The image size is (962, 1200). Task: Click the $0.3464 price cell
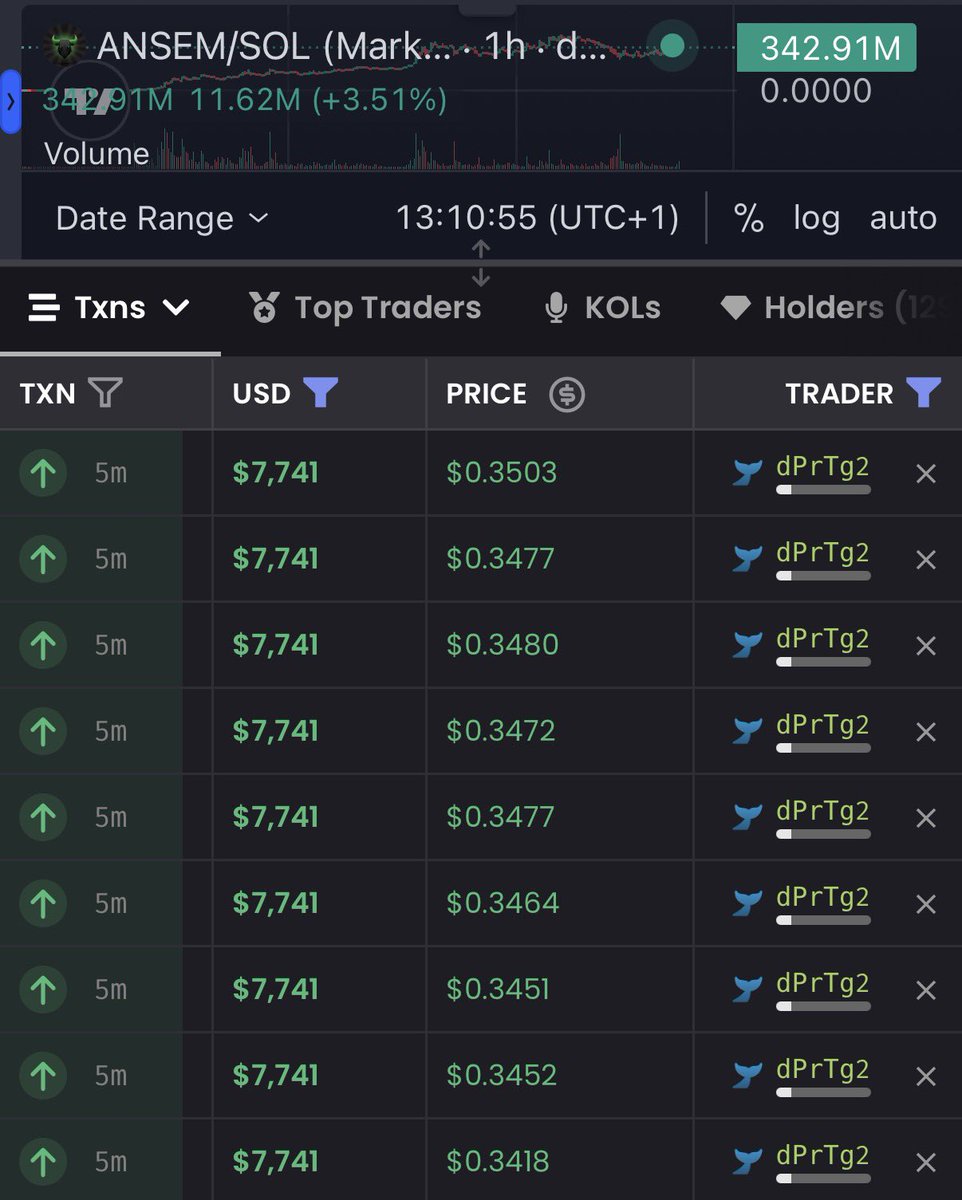(502, 902)
